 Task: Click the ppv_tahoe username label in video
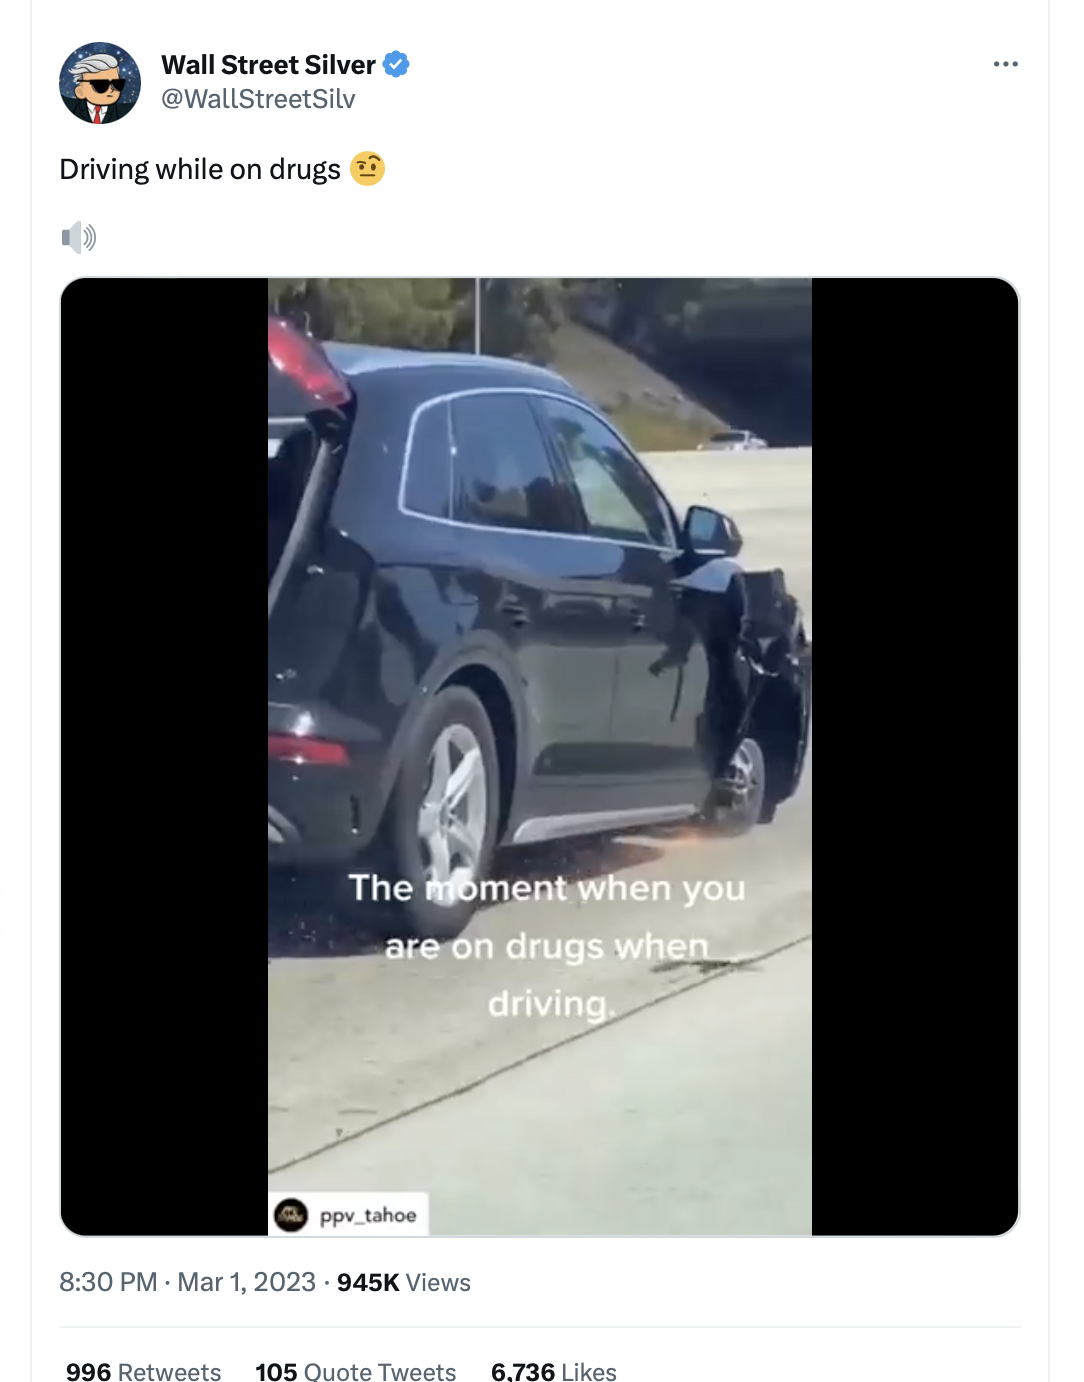point(368,1215)
